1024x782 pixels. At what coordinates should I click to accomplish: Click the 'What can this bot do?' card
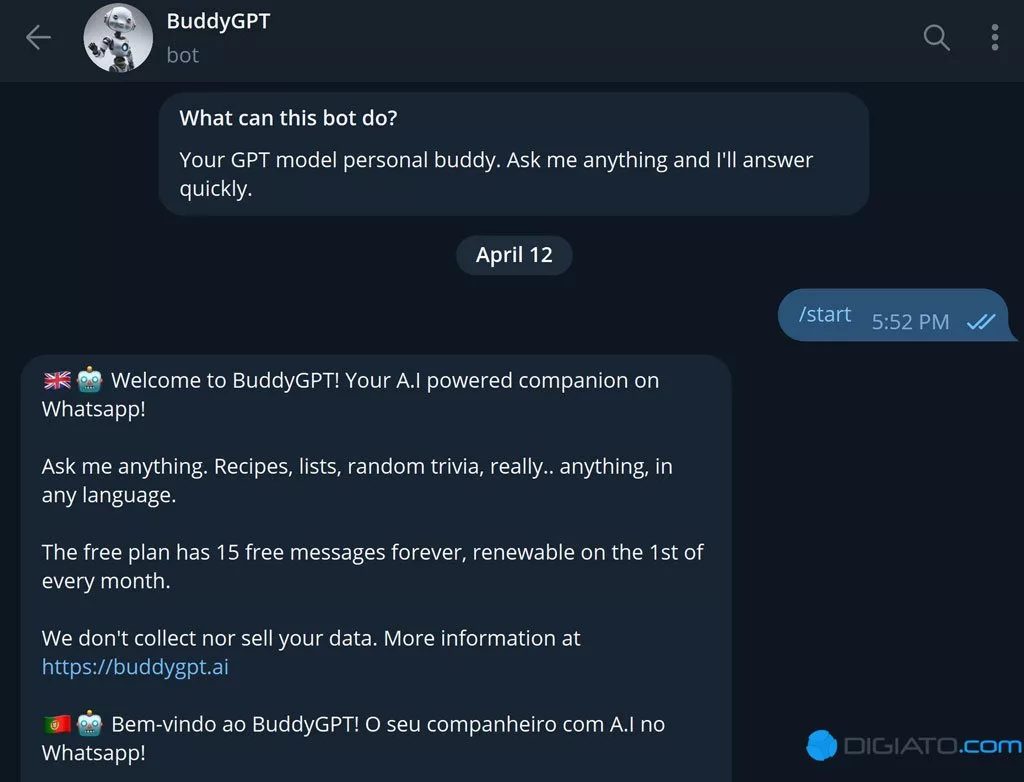(x=513, y=154)
